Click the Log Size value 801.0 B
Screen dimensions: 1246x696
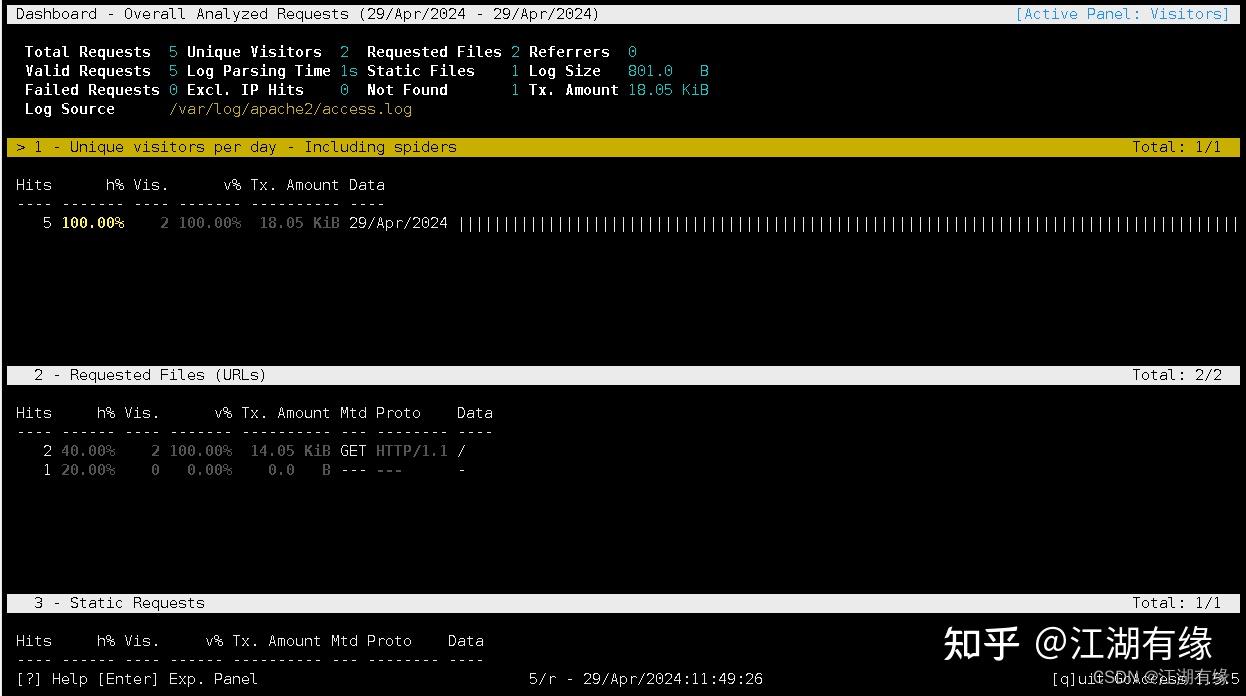tap(651, 70)
